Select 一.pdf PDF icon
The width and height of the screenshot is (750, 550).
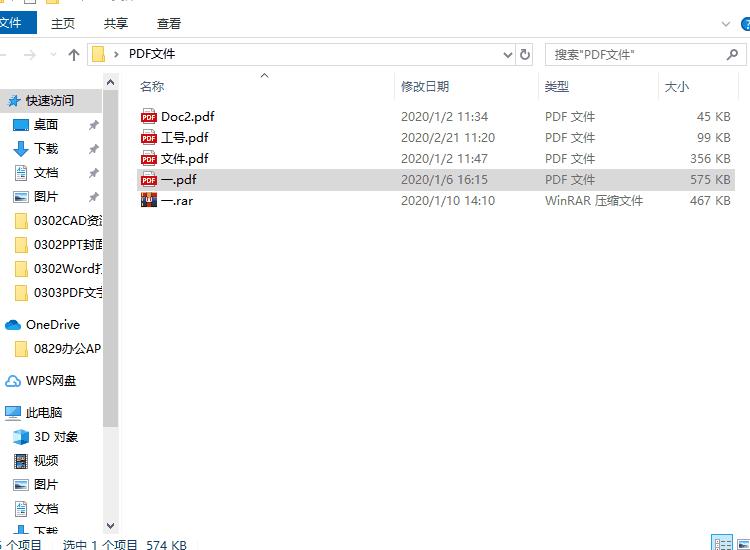[x=149, y=179]
